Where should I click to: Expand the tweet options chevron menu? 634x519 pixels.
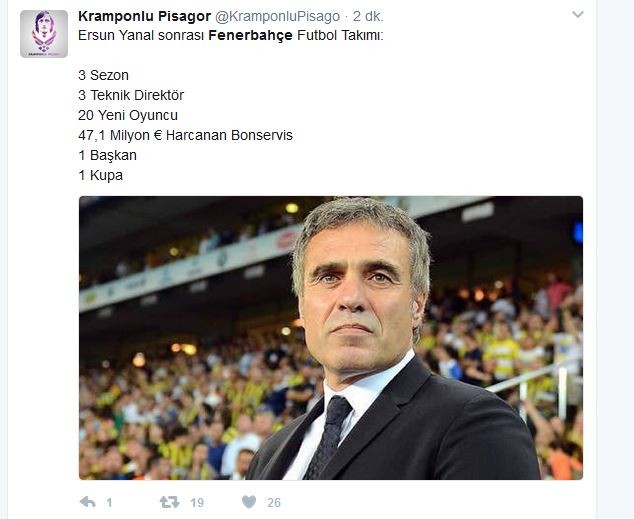[578, 16]
